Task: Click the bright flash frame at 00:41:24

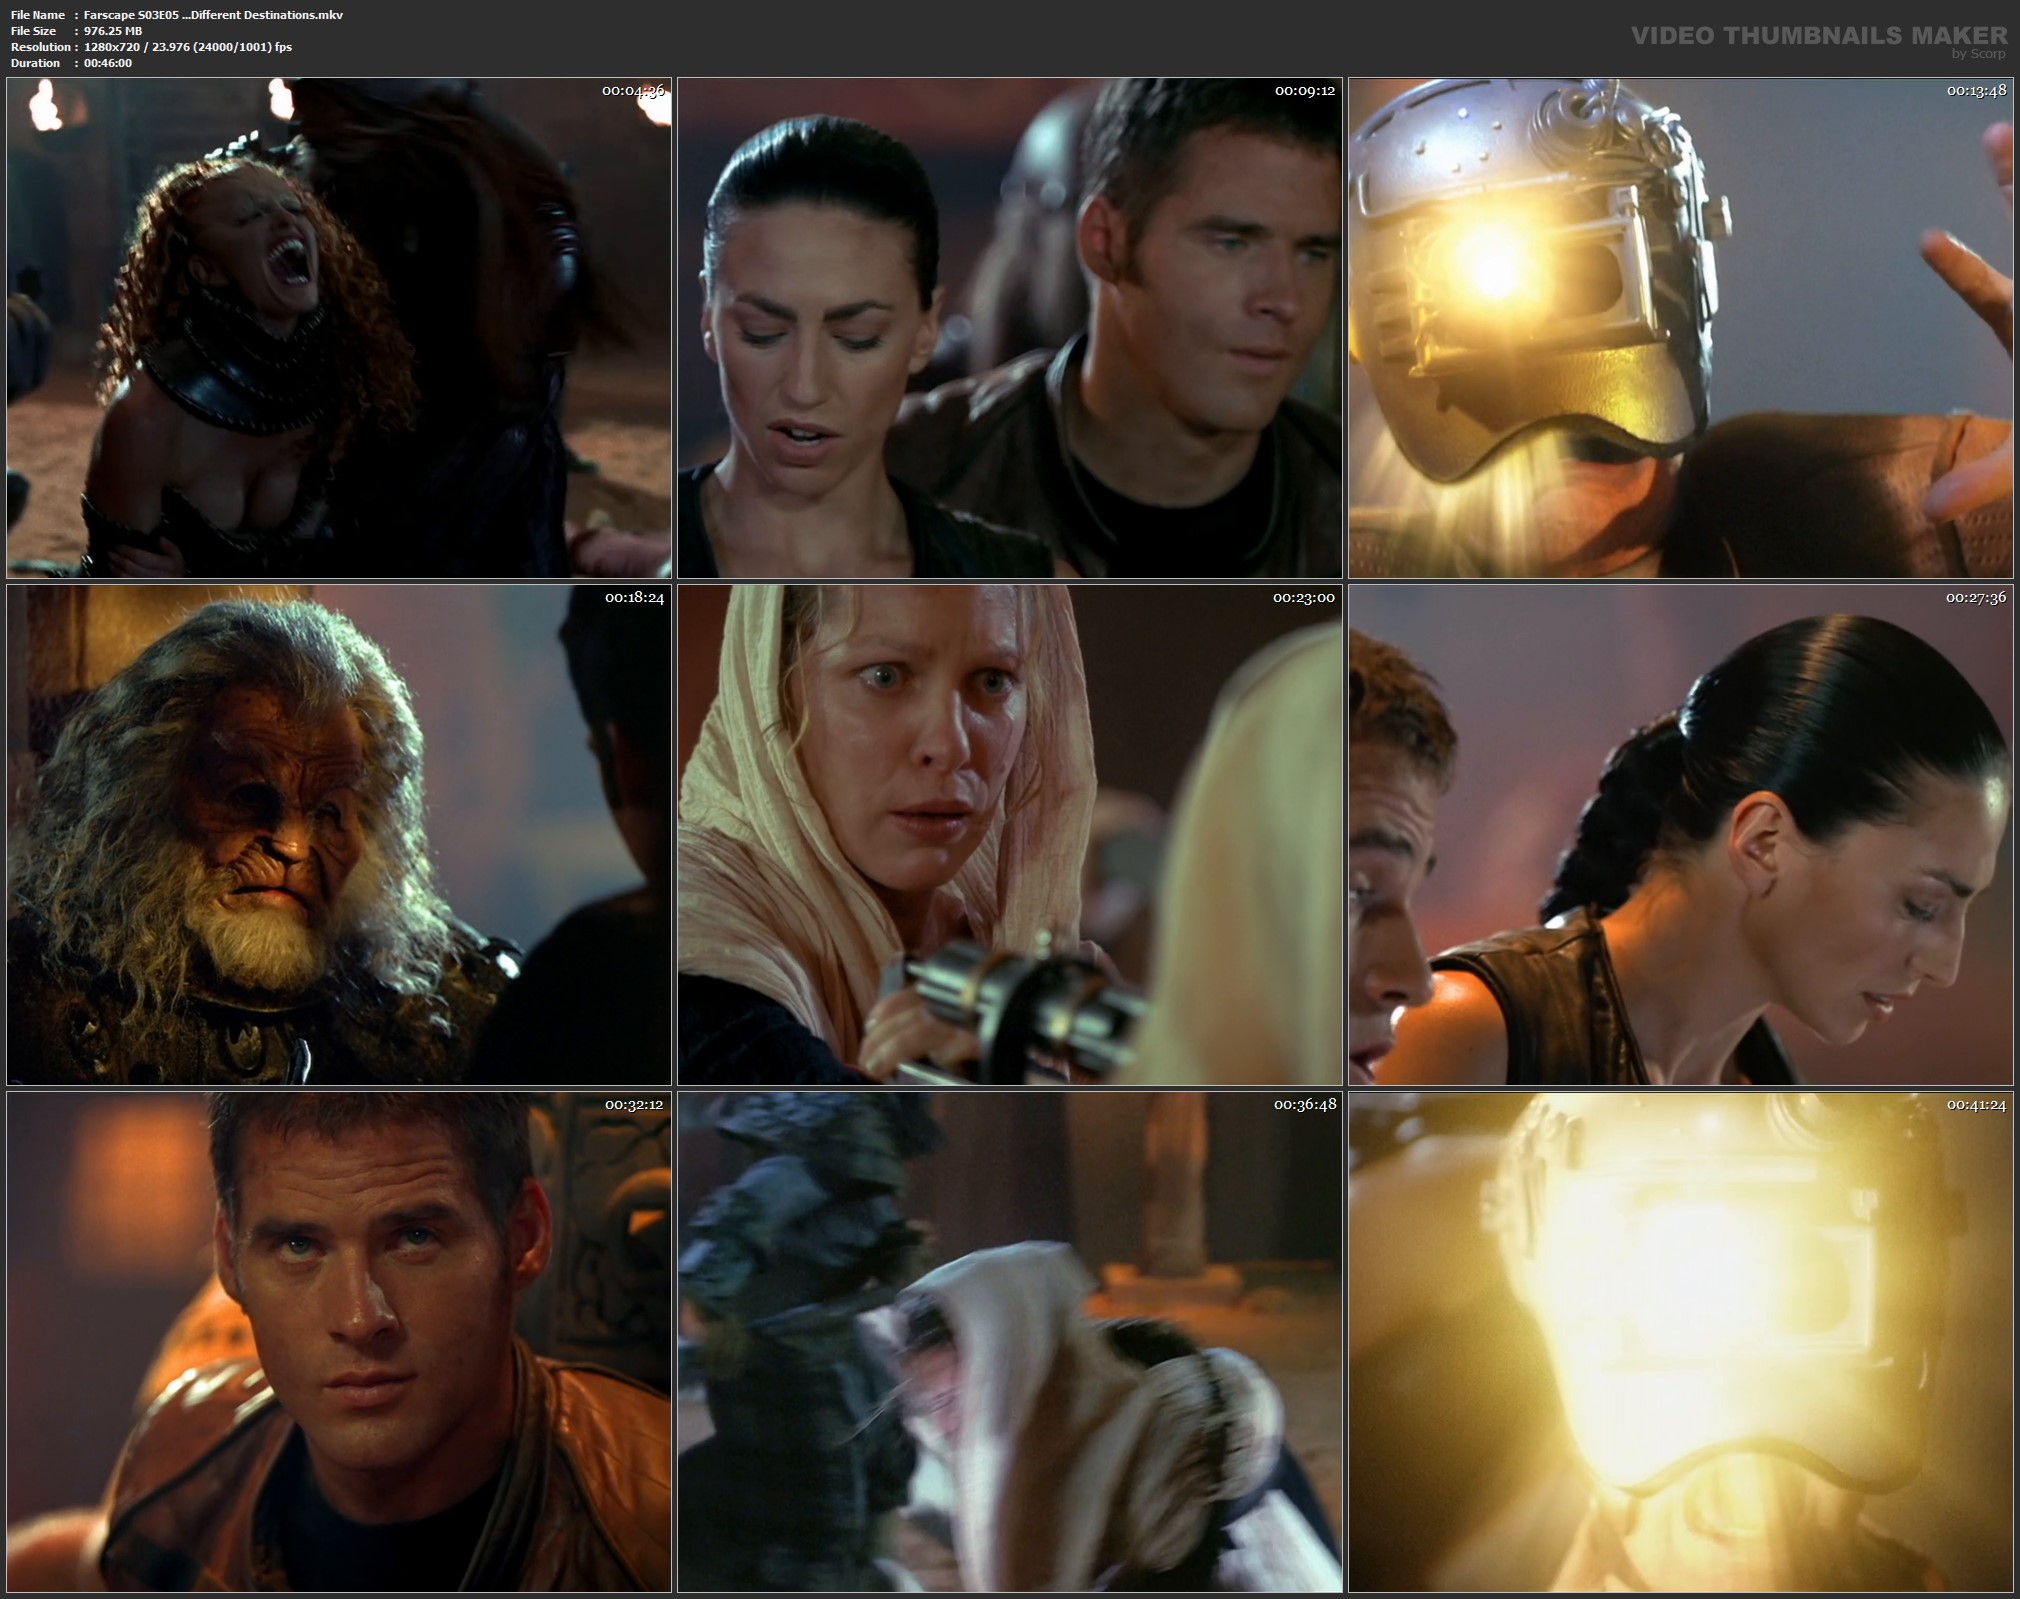Action: click(x=1680, y=1342)
